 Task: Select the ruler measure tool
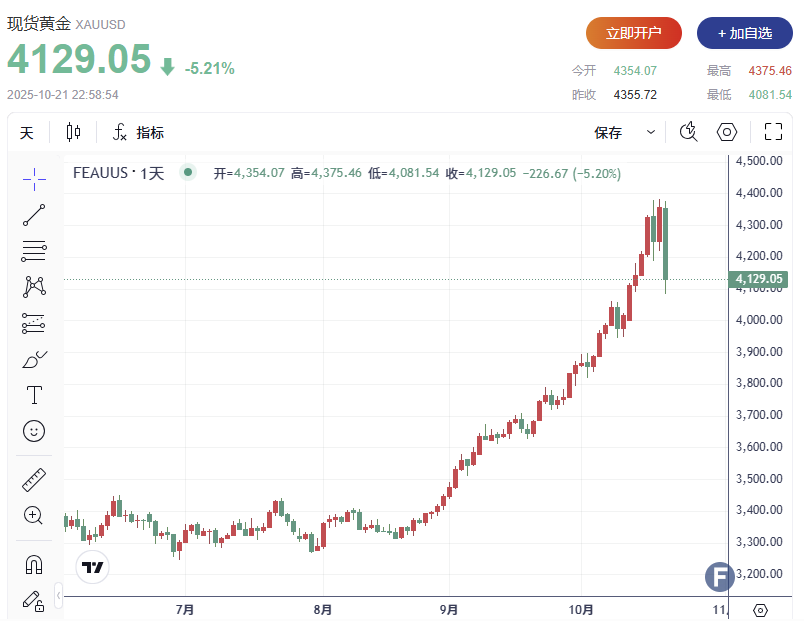point(34,480)
